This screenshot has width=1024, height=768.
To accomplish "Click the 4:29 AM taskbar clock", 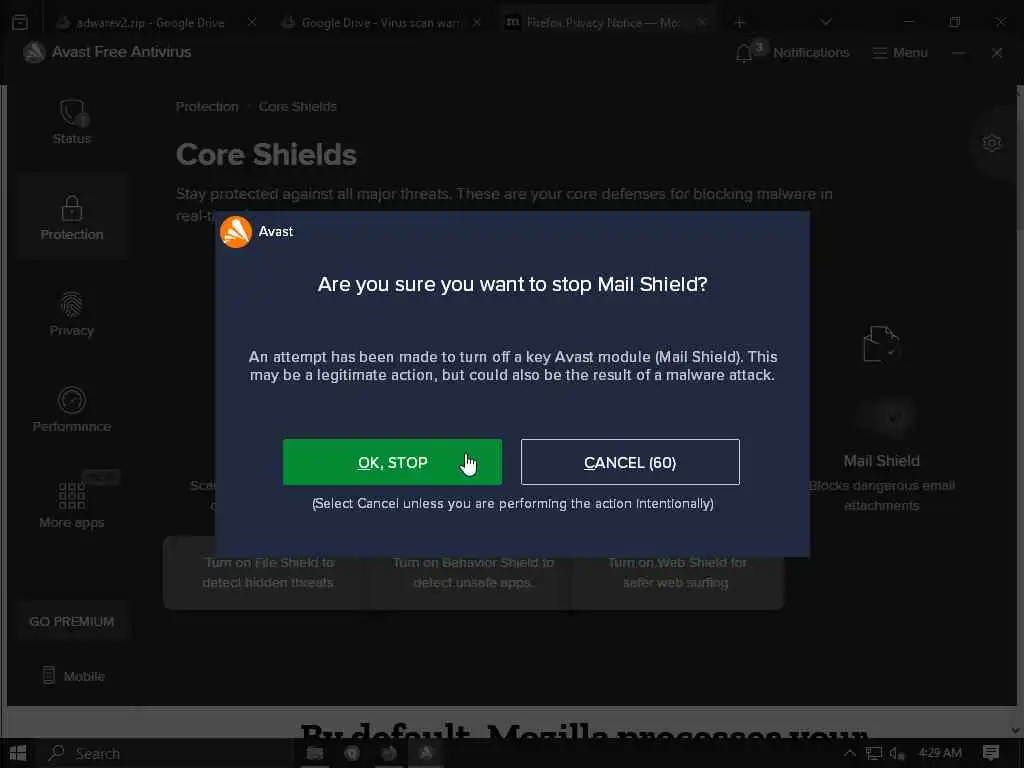I will point(940,753).
